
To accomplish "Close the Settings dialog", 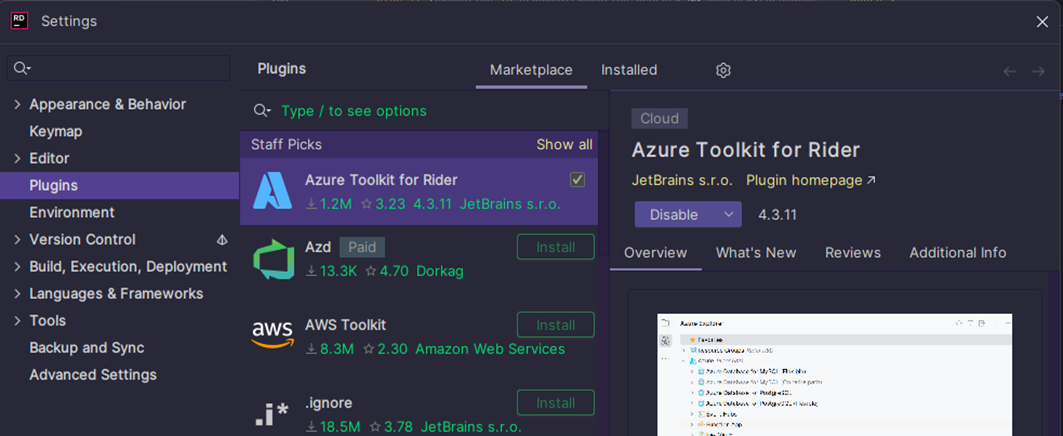I will click(x=1042, y=22).
